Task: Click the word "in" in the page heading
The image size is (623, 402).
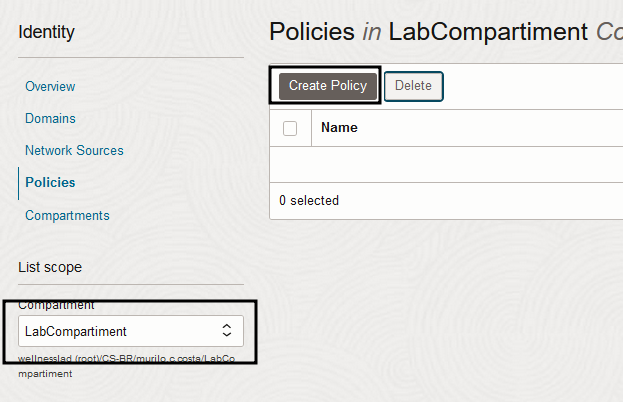Action: [371, 32]
